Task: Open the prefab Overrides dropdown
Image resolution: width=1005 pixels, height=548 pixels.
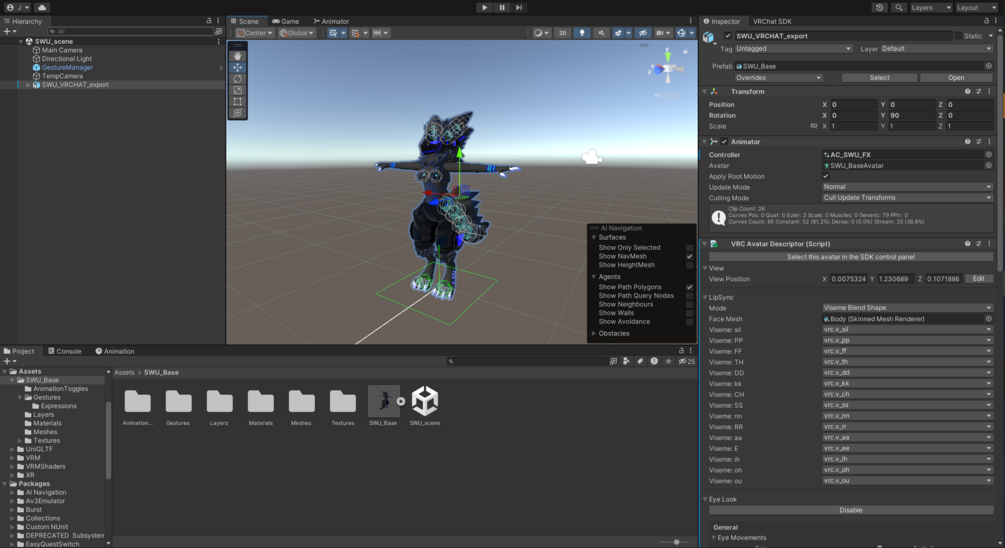Action: pos(779,78)
